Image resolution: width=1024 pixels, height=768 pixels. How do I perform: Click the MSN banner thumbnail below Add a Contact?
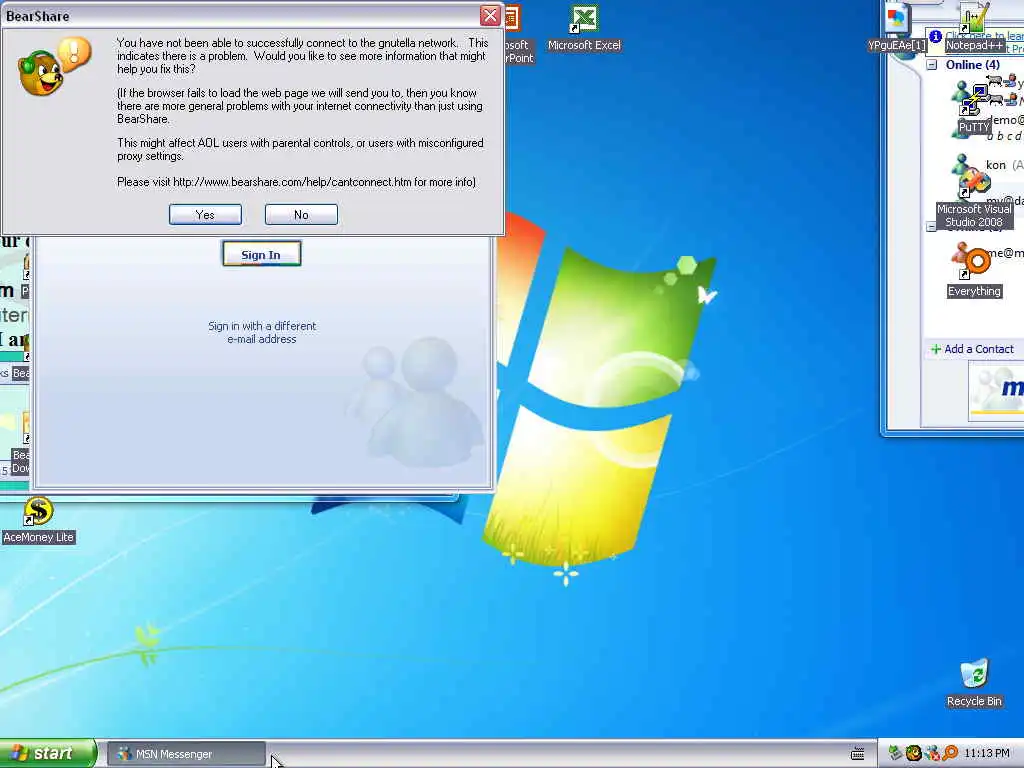click(x=996, y=389)
